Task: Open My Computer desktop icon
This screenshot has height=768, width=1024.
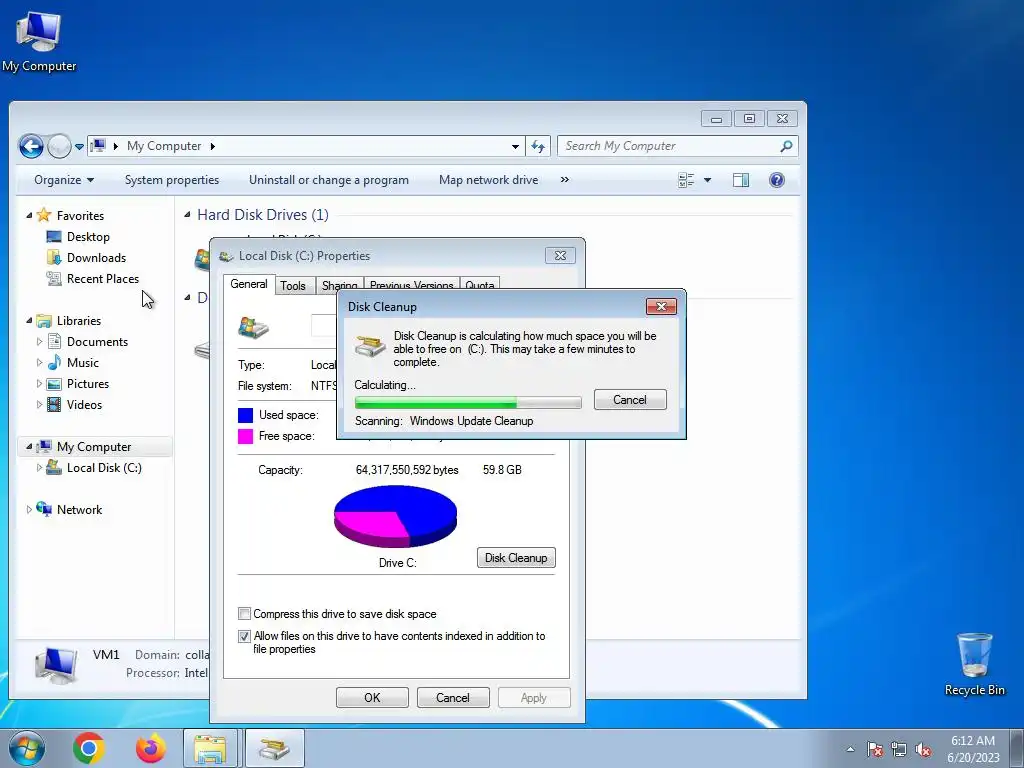Action: (x=39, y=41)
